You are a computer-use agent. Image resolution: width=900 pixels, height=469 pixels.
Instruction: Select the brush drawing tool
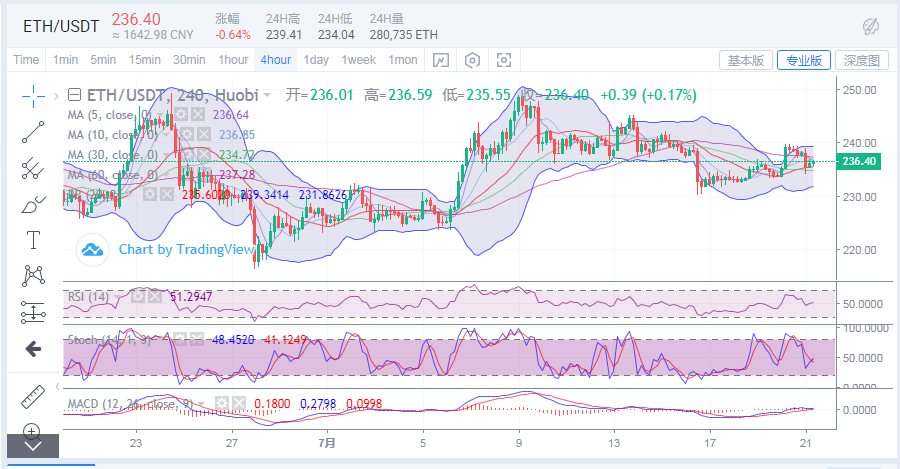click(33, 205)
